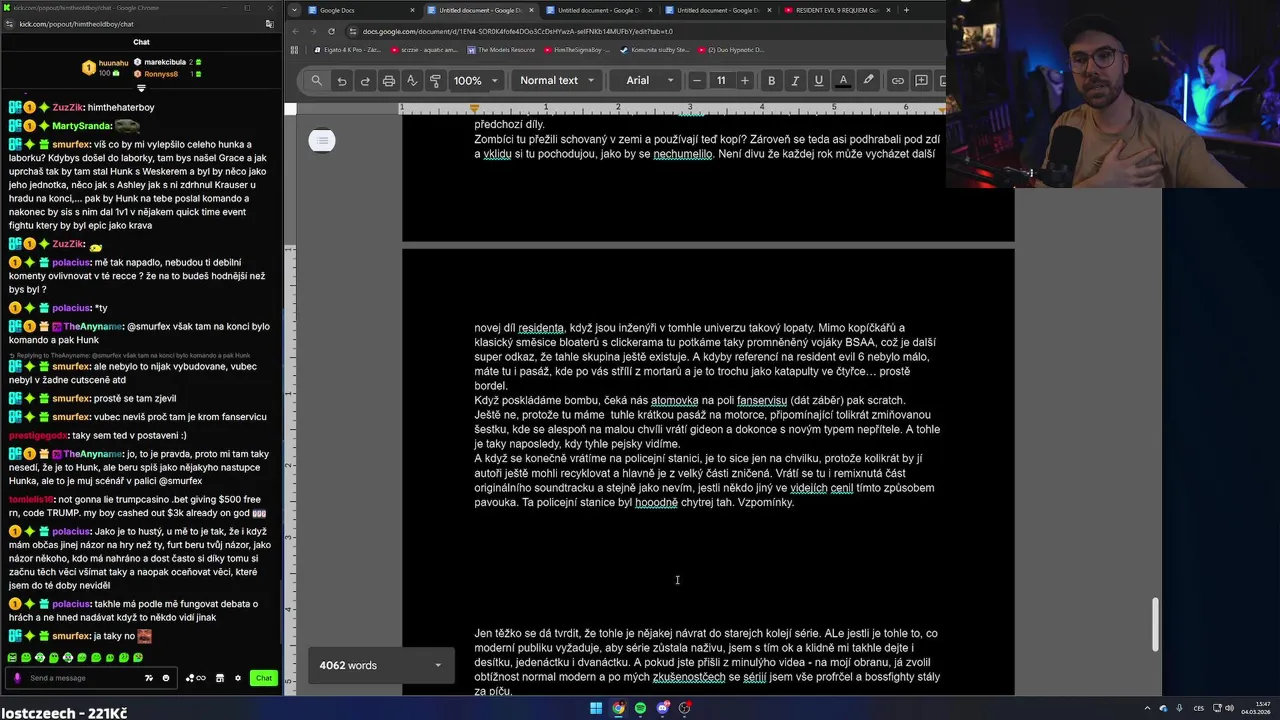The height and width of the screenshot is (720, 1280).
Task: Switch to the first Google Docs tab
Action: [x=361, y=10]
